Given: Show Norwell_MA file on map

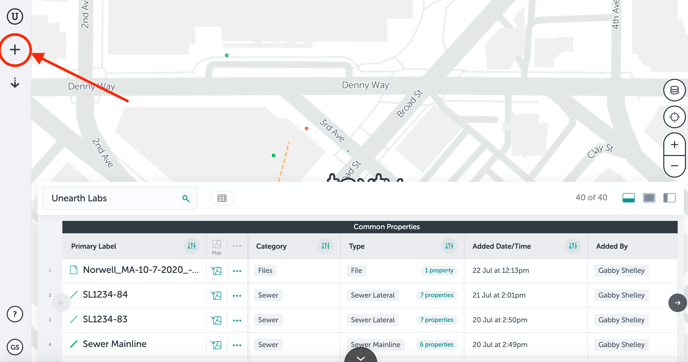Looking at the screenshot, I should [216, 271].
